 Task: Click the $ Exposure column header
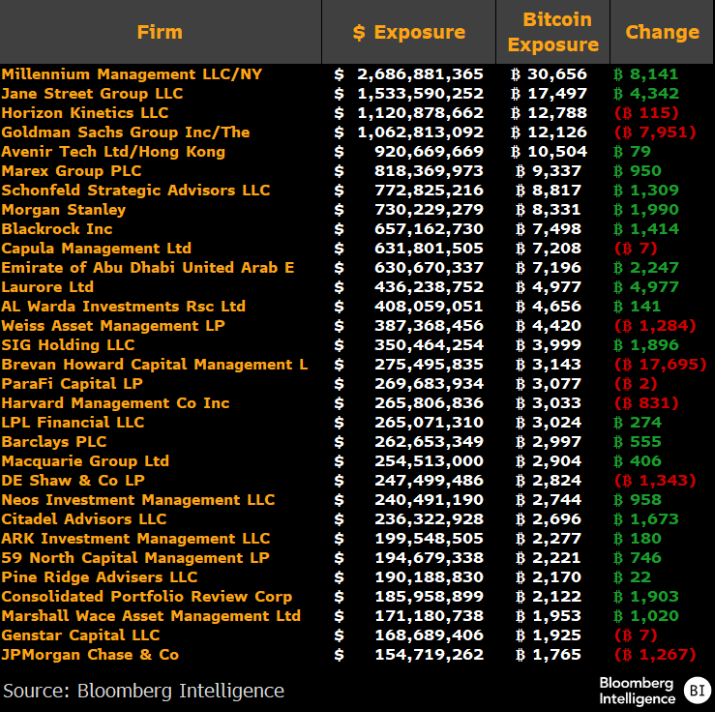point(409,32)
